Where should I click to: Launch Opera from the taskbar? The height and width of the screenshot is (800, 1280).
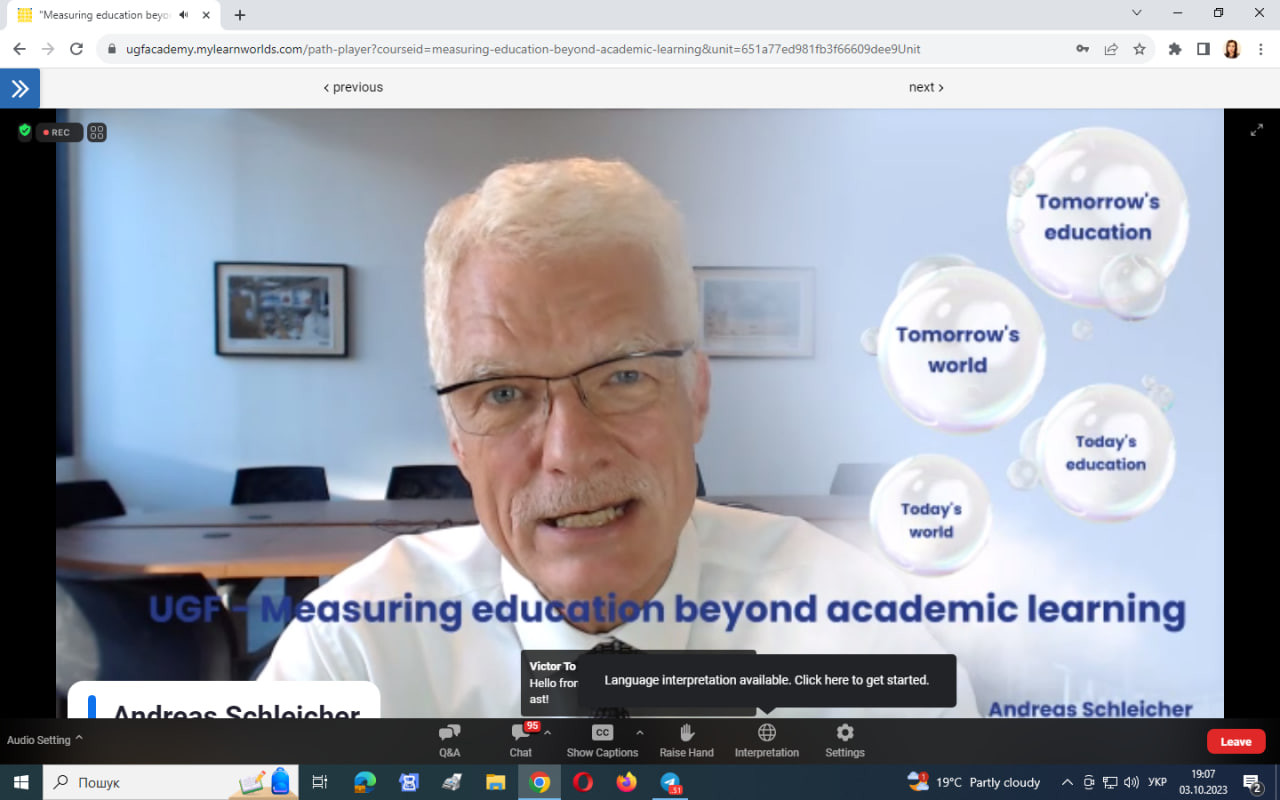click(582, 782)
